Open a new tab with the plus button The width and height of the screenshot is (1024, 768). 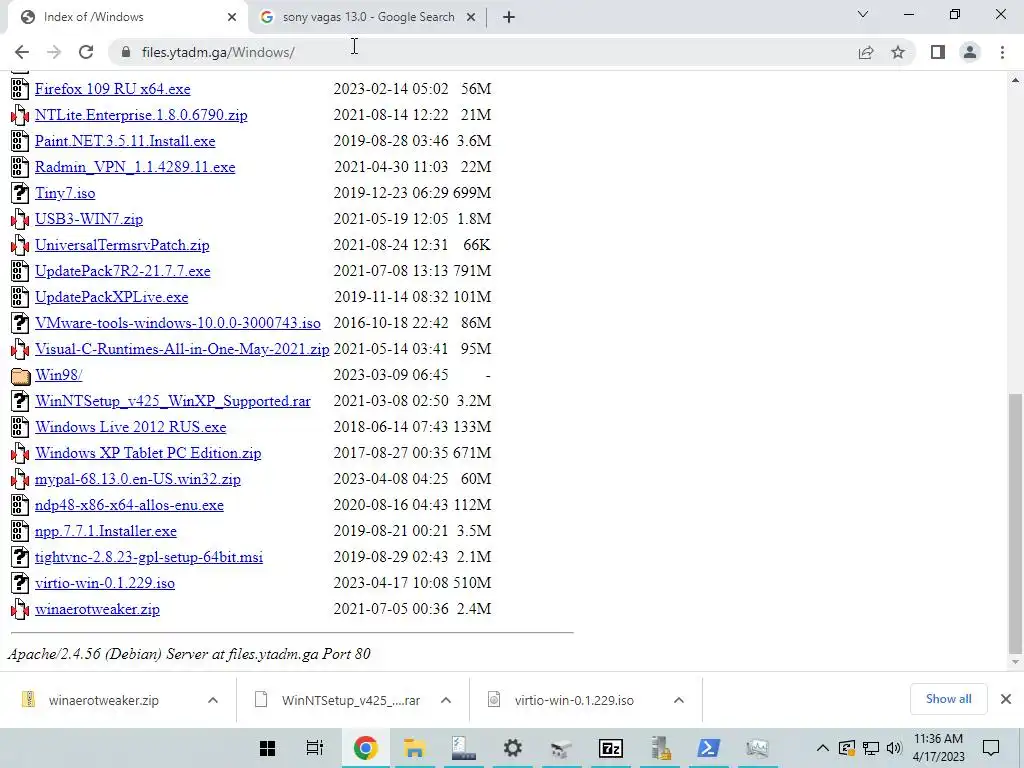pyautogui.click(x=509, y=17)
